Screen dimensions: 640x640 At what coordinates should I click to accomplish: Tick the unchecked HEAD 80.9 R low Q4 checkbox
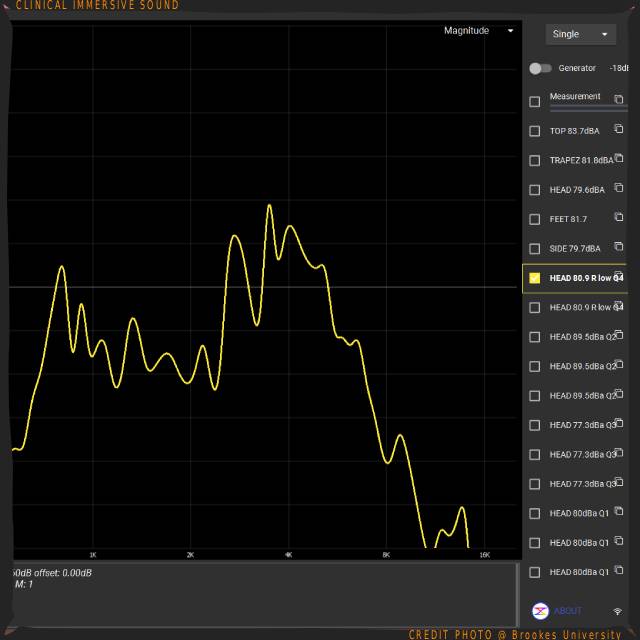tap(534, 307)
